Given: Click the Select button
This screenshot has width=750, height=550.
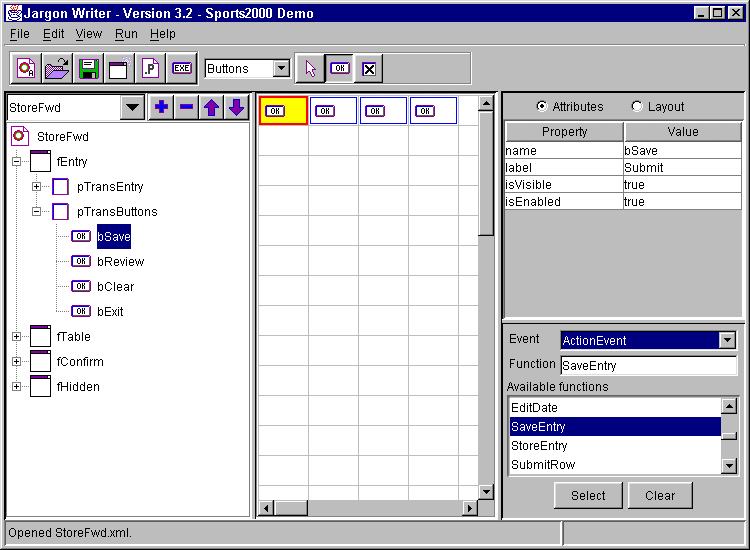Looking at the screenshot, I should (588, 495).
